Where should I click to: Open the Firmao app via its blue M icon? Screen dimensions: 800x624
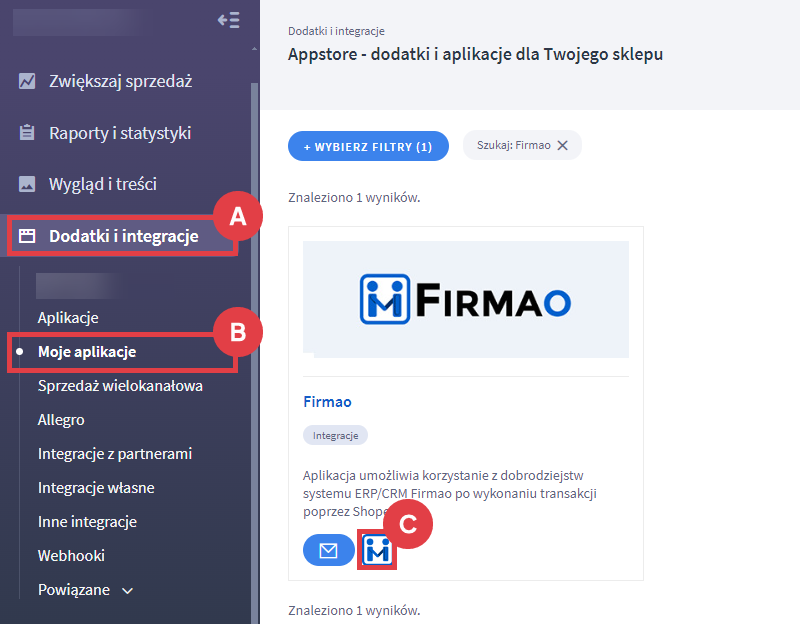point(377,550)
